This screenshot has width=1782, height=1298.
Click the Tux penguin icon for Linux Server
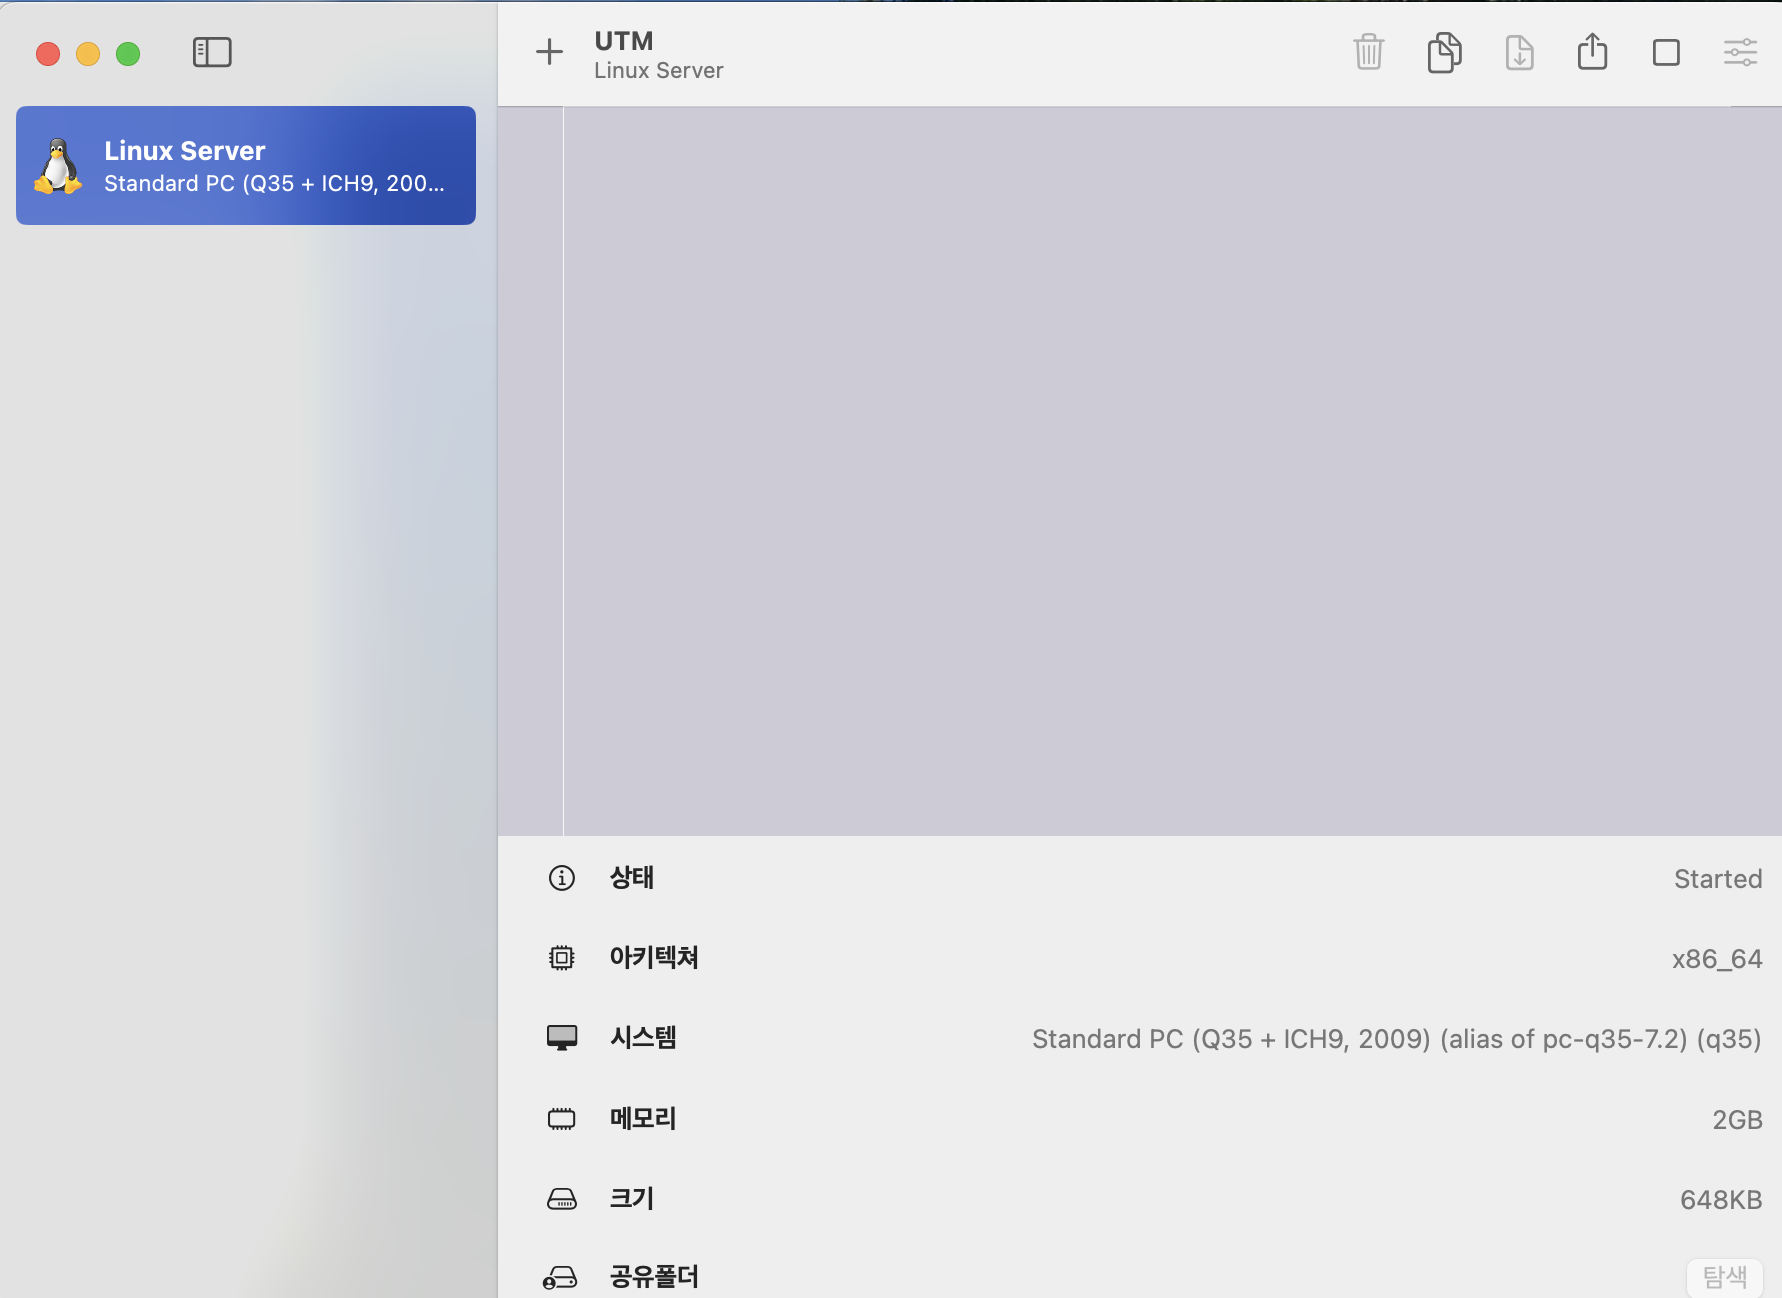pos(58,166)
